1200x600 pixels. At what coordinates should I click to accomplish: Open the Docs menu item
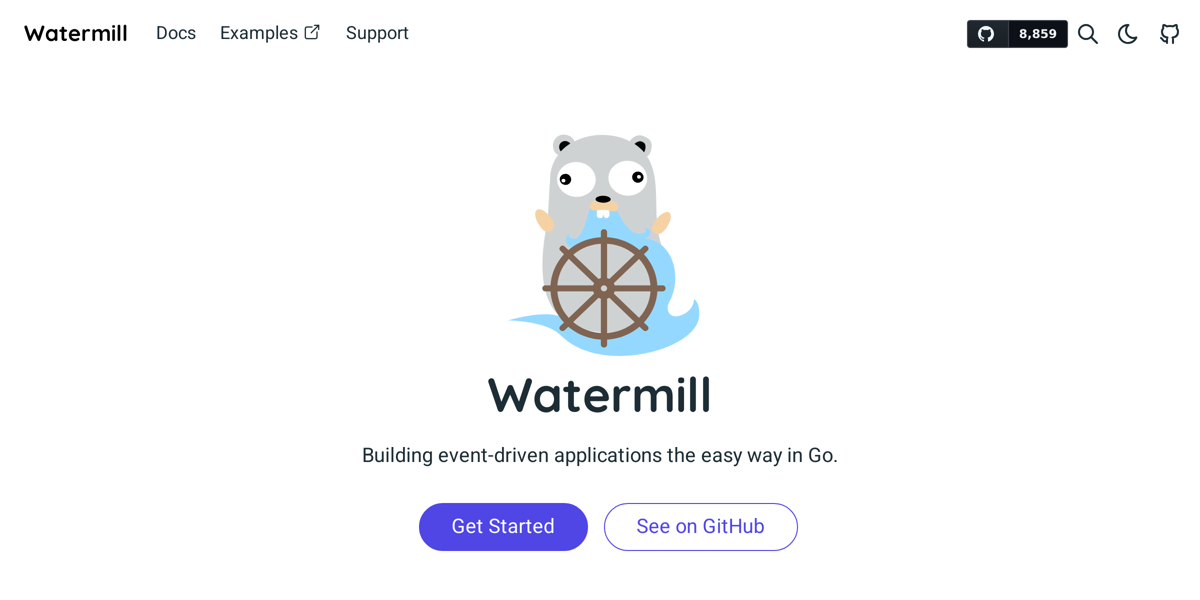176,33
